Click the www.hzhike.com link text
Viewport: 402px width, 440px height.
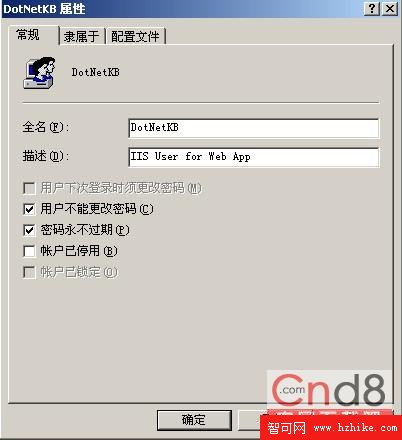point(356,428)
